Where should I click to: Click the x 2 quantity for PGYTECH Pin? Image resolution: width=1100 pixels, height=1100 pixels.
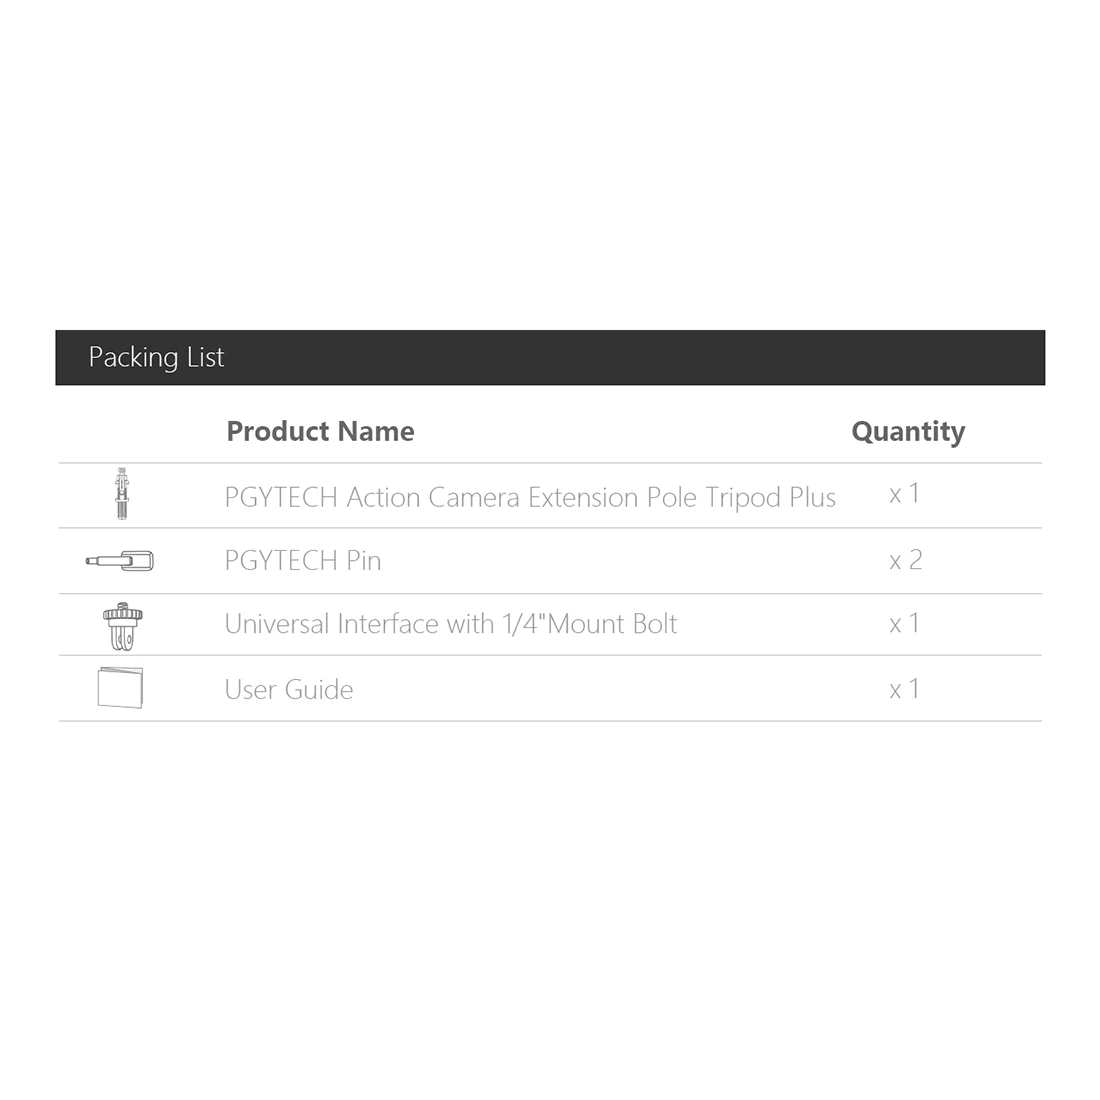pyautogui.click(x=906, y=560)
